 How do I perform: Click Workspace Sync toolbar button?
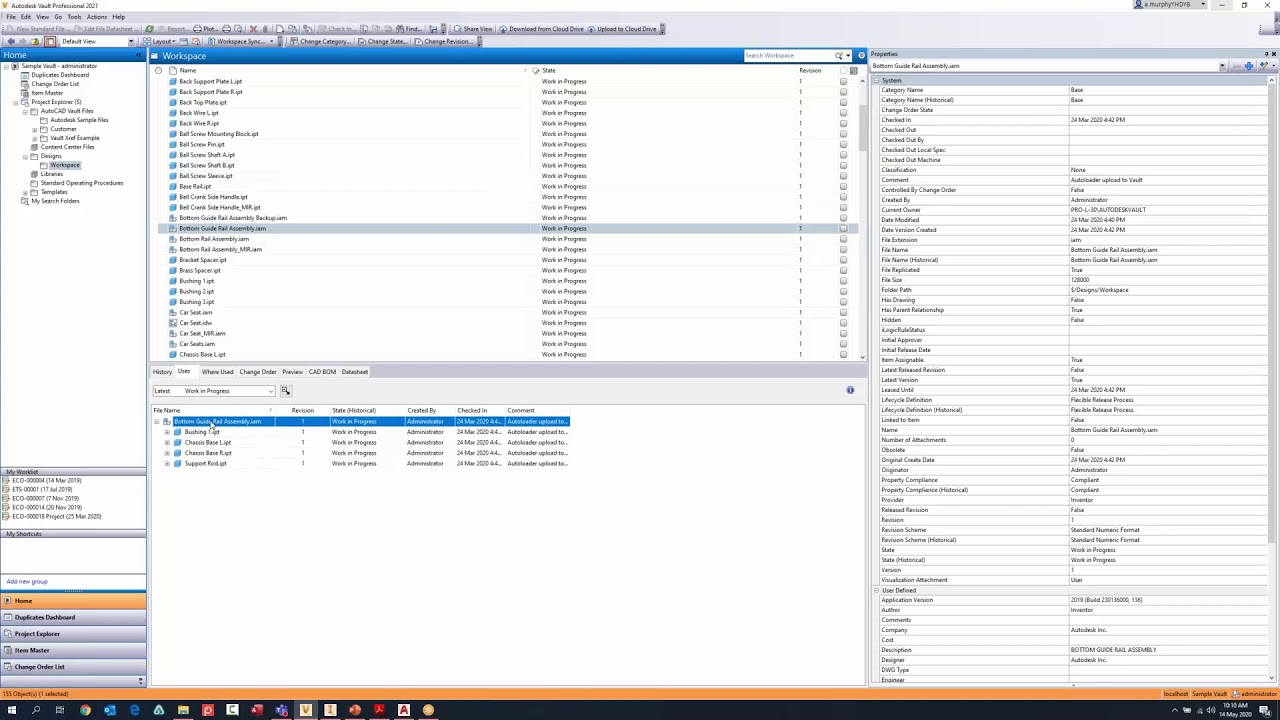[x=237, y=41]
